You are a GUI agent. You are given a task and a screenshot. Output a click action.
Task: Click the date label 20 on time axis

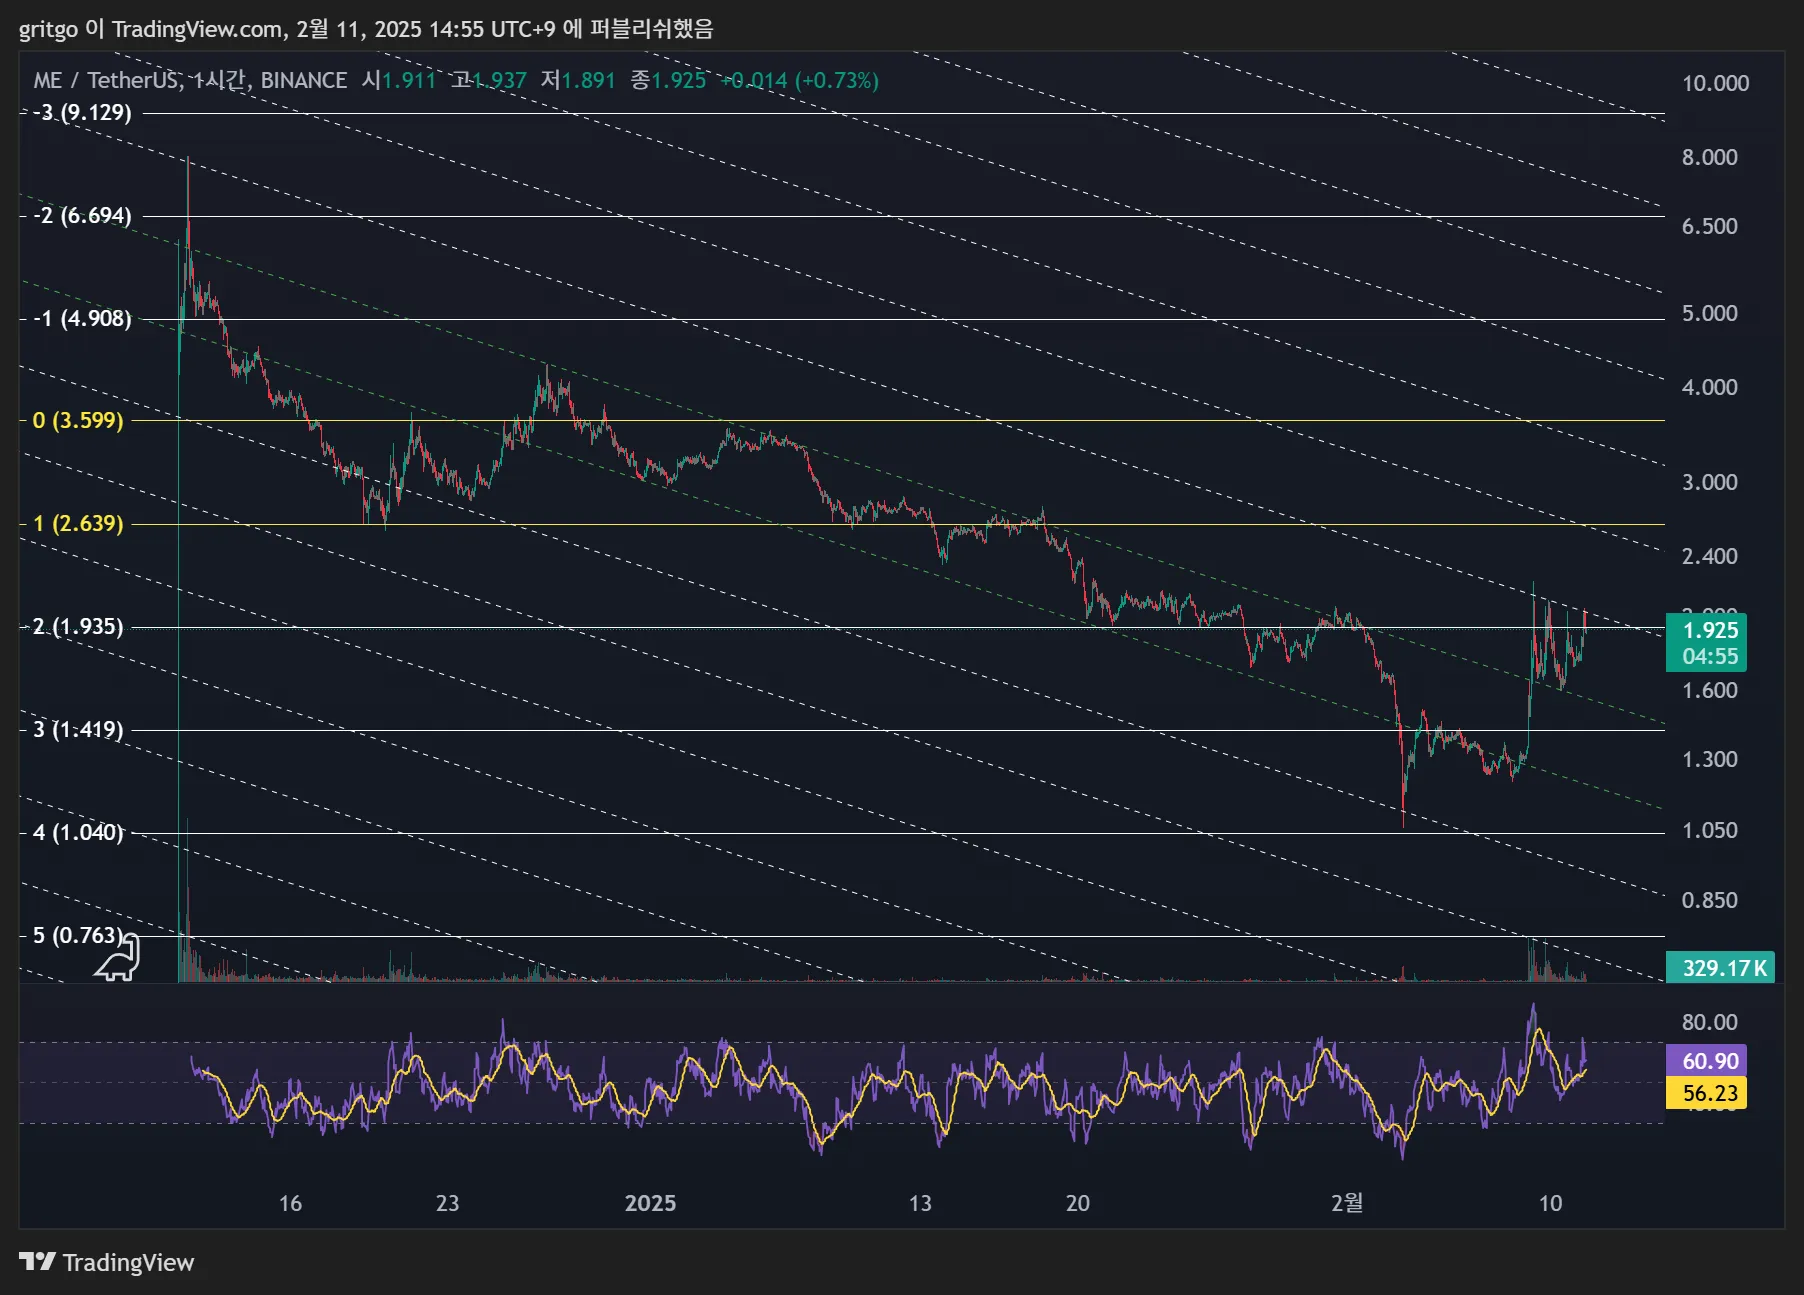(x=1077, y=1203)
